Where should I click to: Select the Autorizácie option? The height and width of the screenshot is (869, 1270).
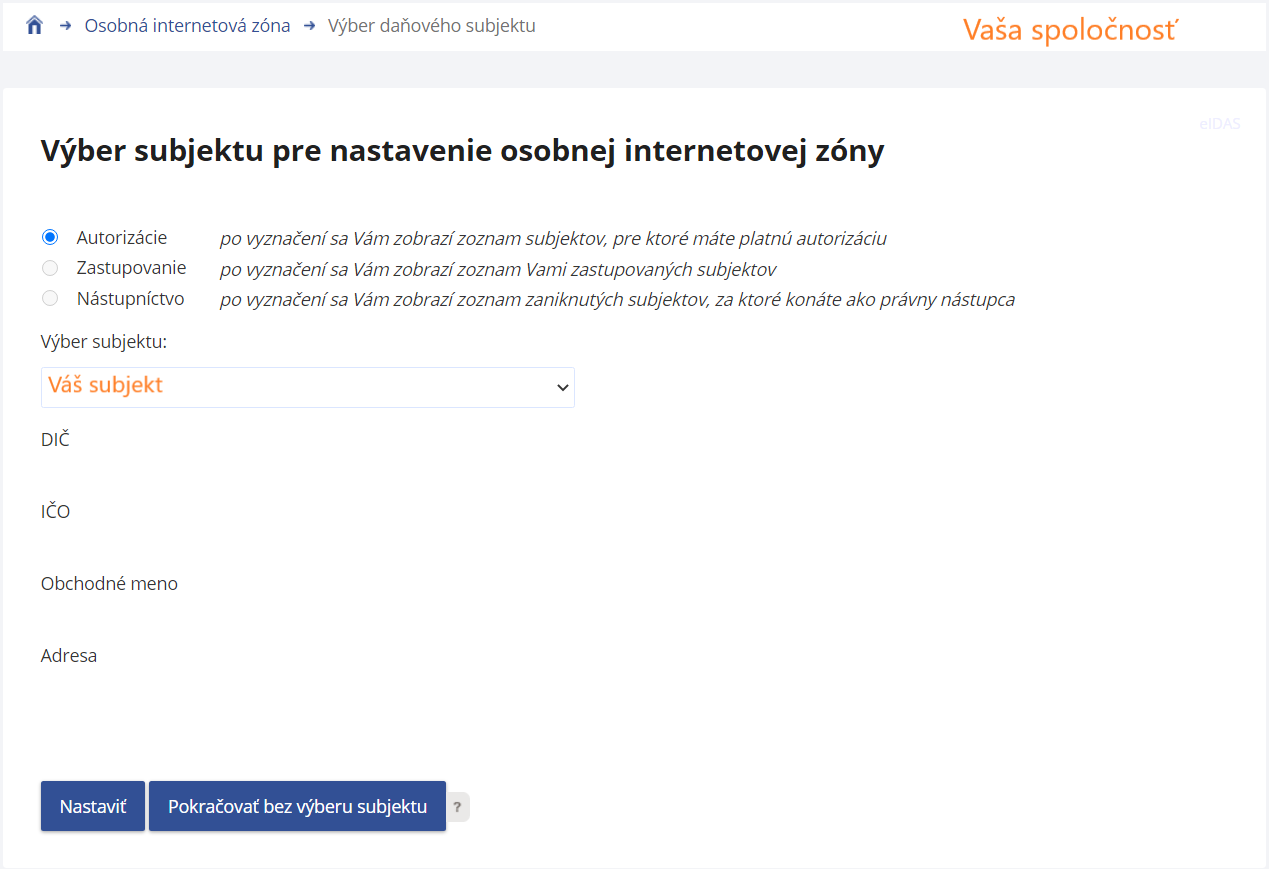(x=50, y=236)
